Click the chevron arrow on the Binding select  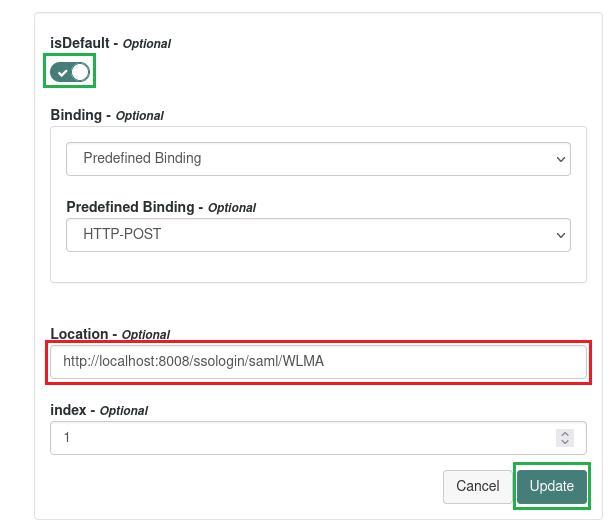click(x=561, y=159)
